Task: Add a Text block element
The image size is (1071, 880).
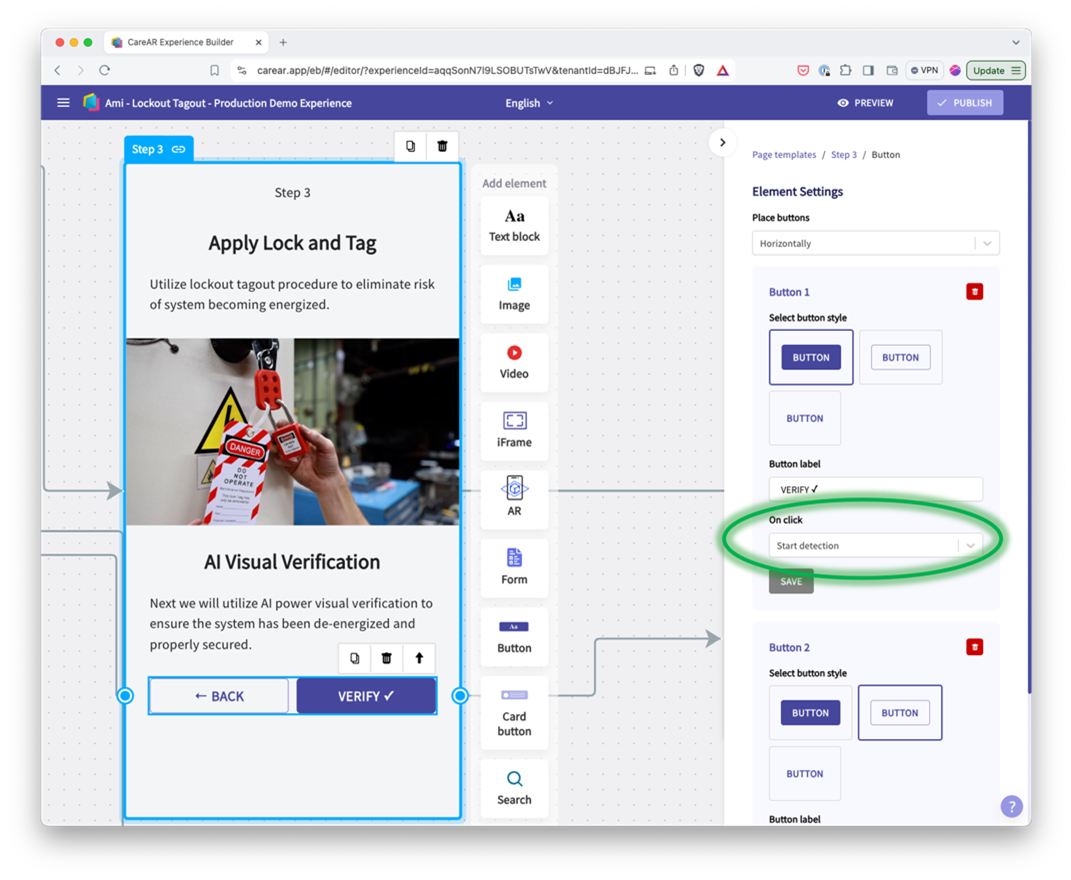Action: [514, 225]
